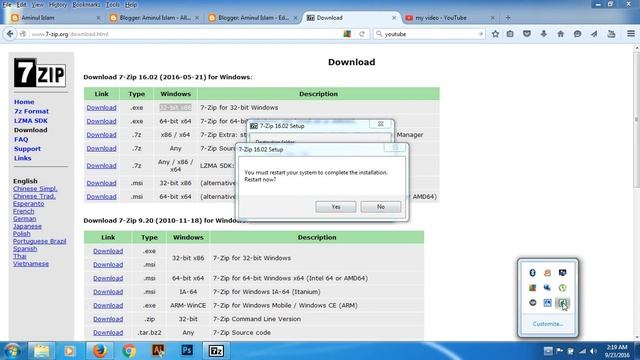Open a new tab with plus button

pos(508,18)
